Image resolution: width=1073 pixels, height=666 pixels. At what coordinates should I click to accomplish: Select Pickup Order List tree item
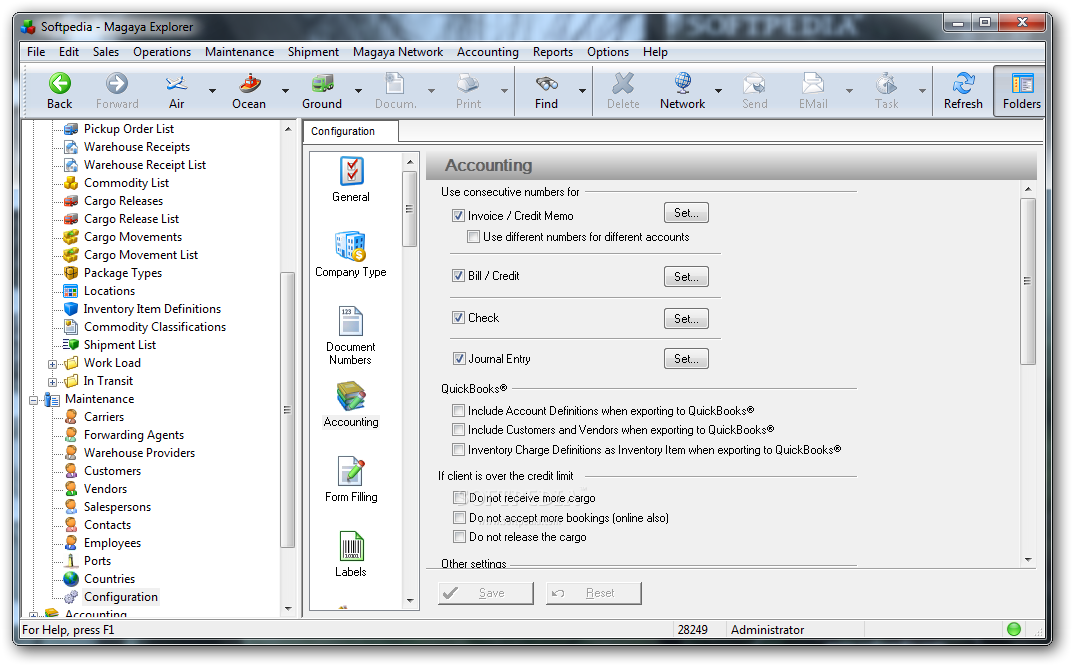point(129,129)
